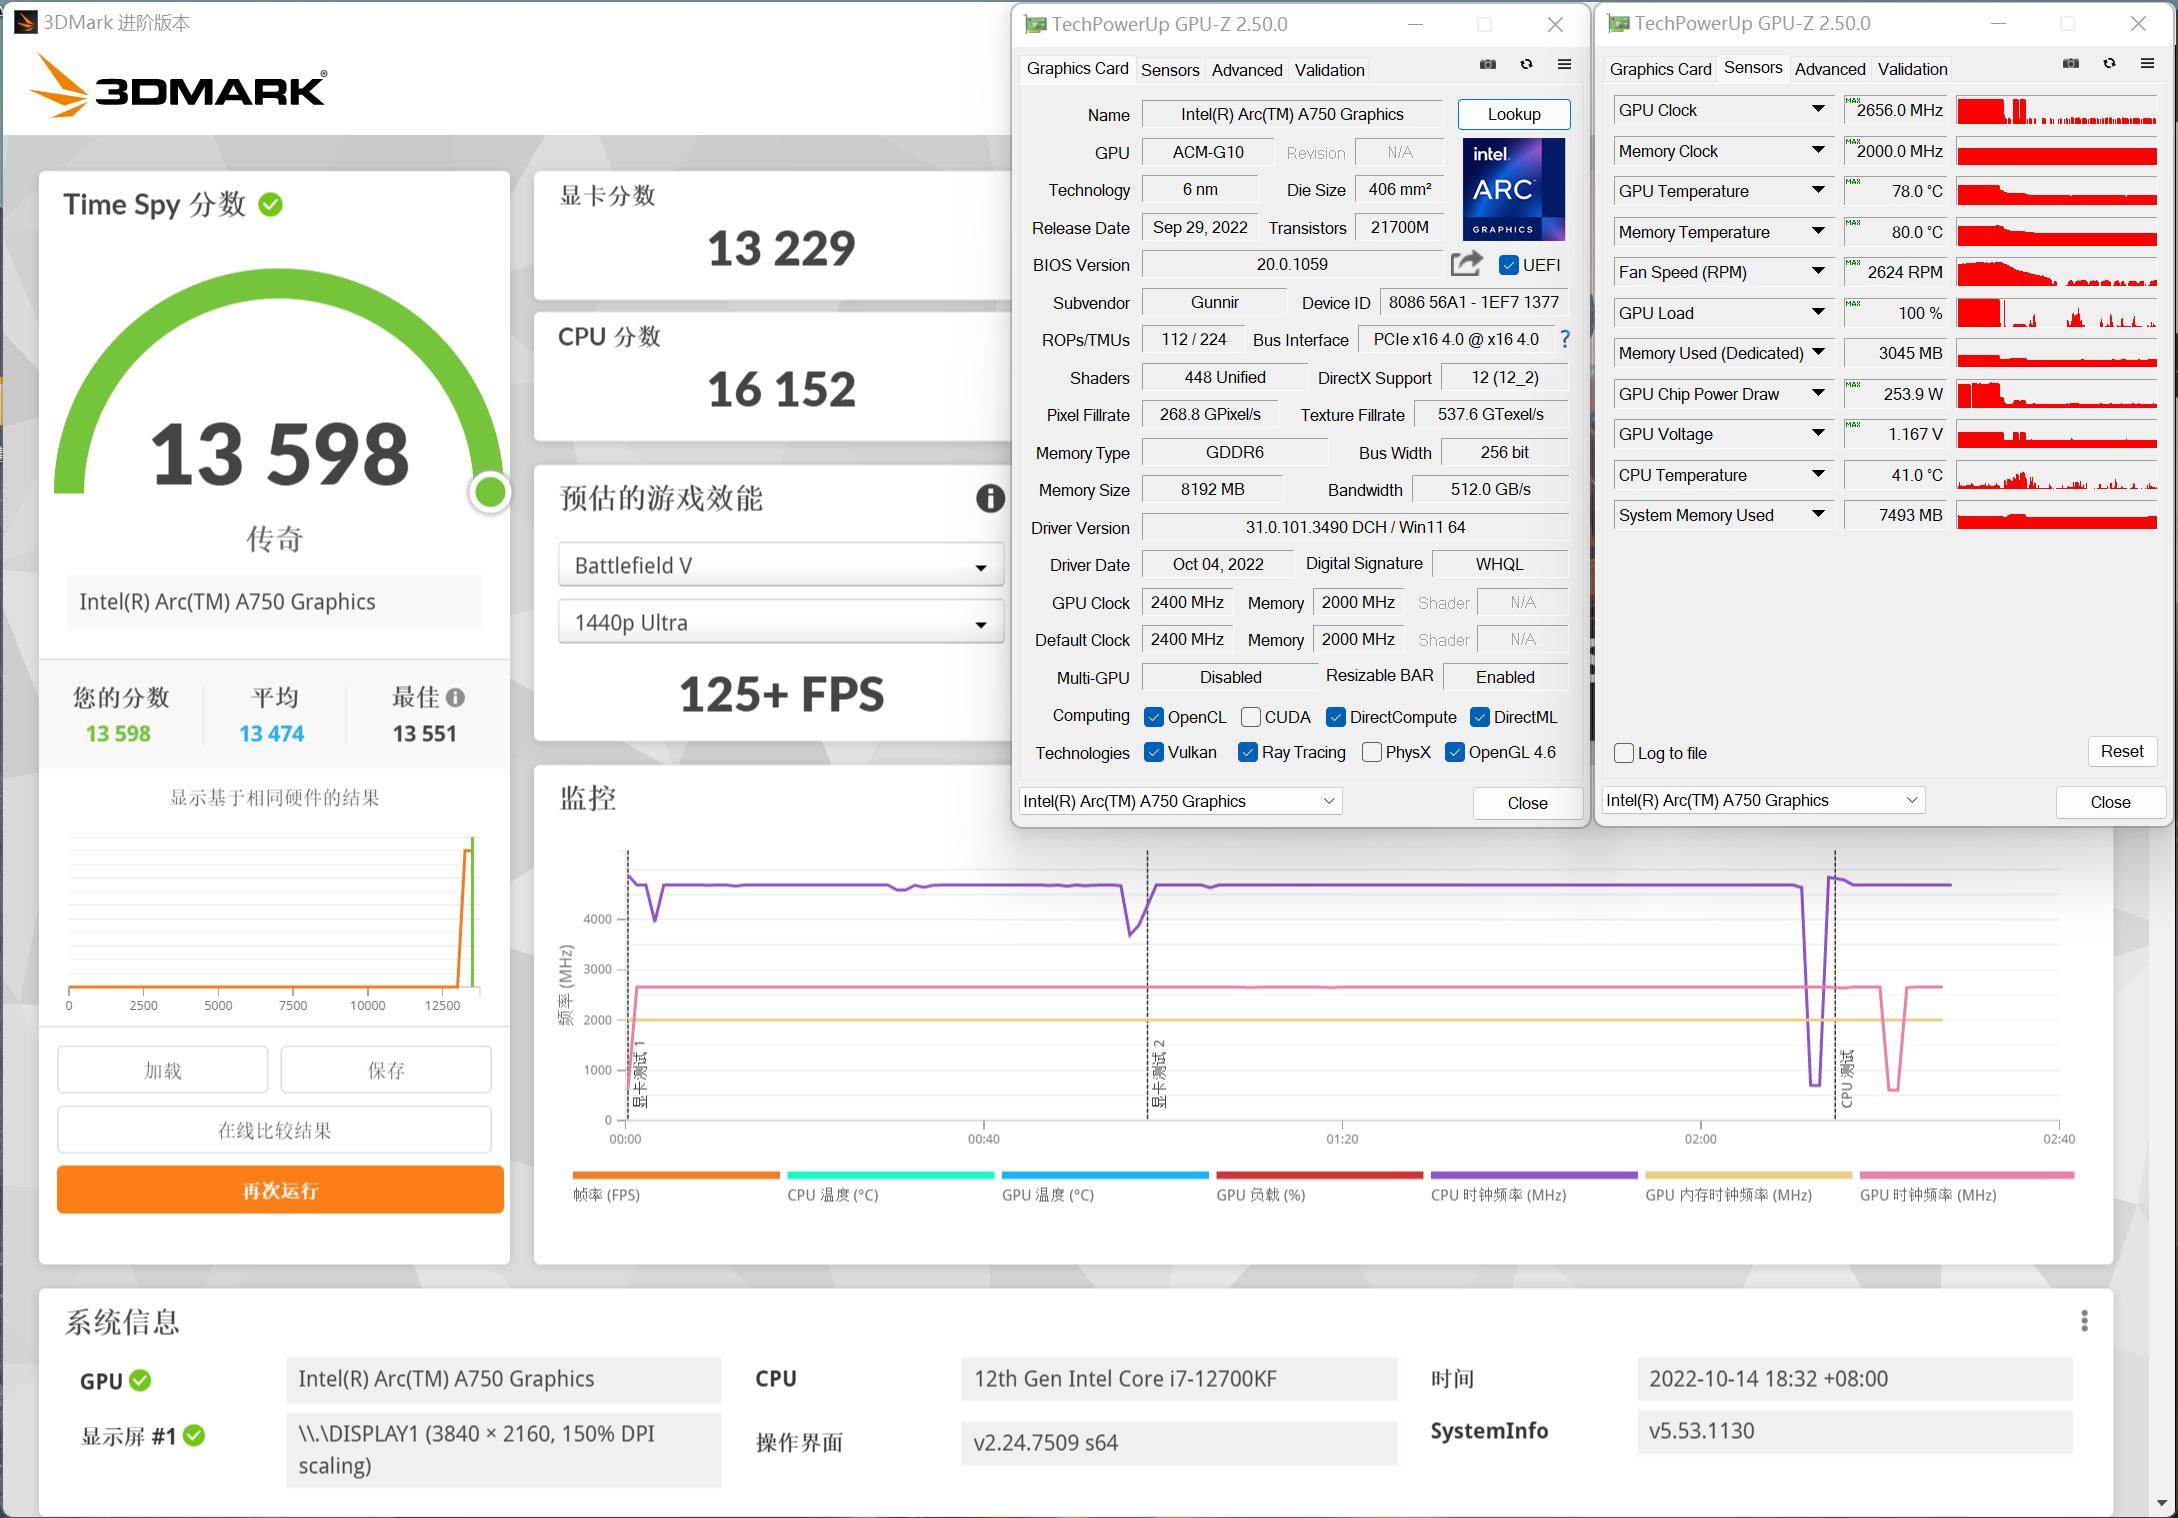
Task: Click the GPU Load usage graph
Action: coord(2056,312)
